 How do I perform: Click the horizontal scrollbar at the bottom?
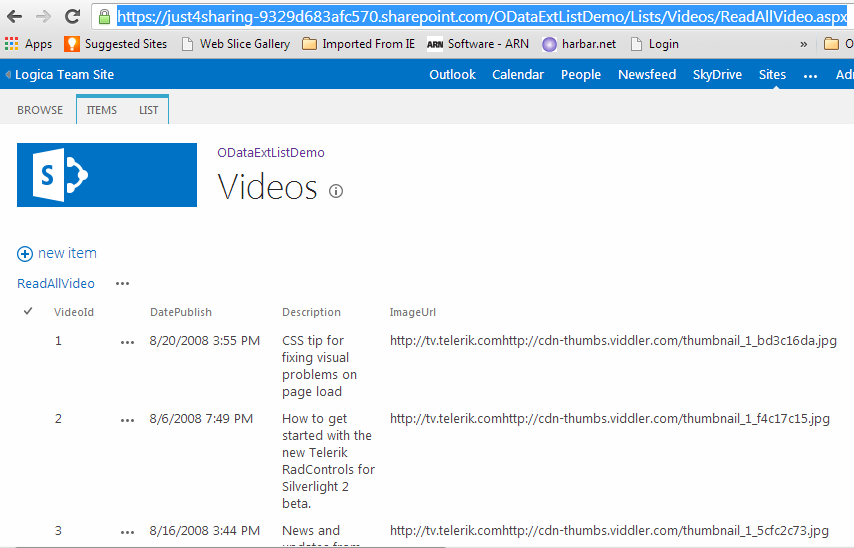231,545
